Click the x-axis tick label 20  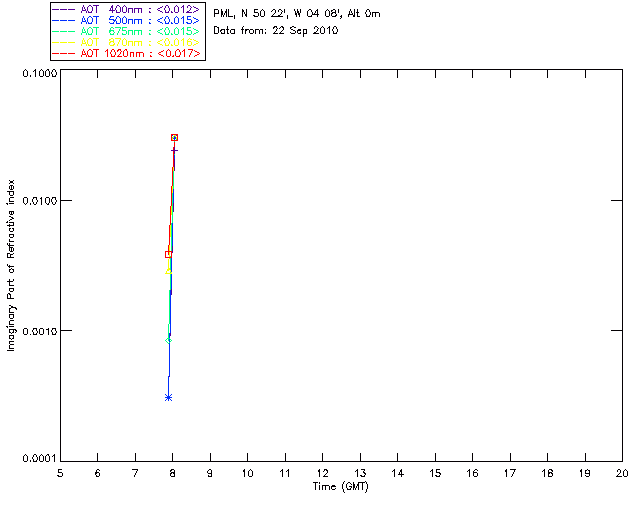pos(622,474)
